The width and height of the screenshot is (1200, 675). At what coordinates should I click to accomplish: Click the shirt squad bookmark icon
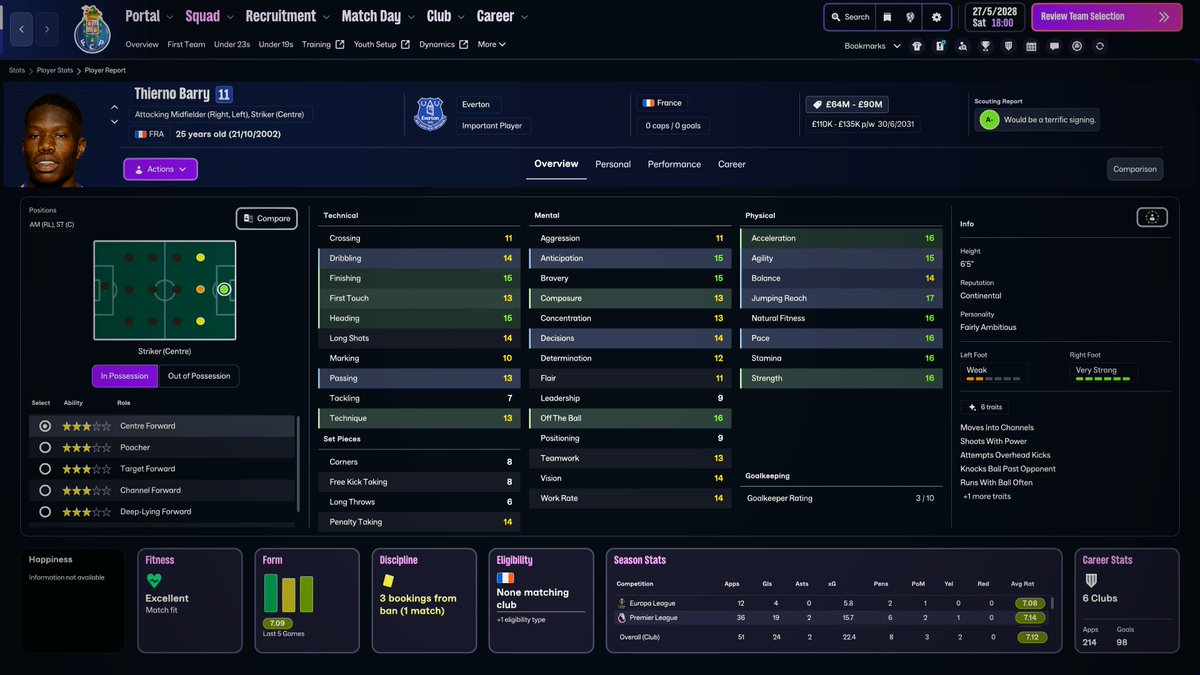[x=917, y=46]
